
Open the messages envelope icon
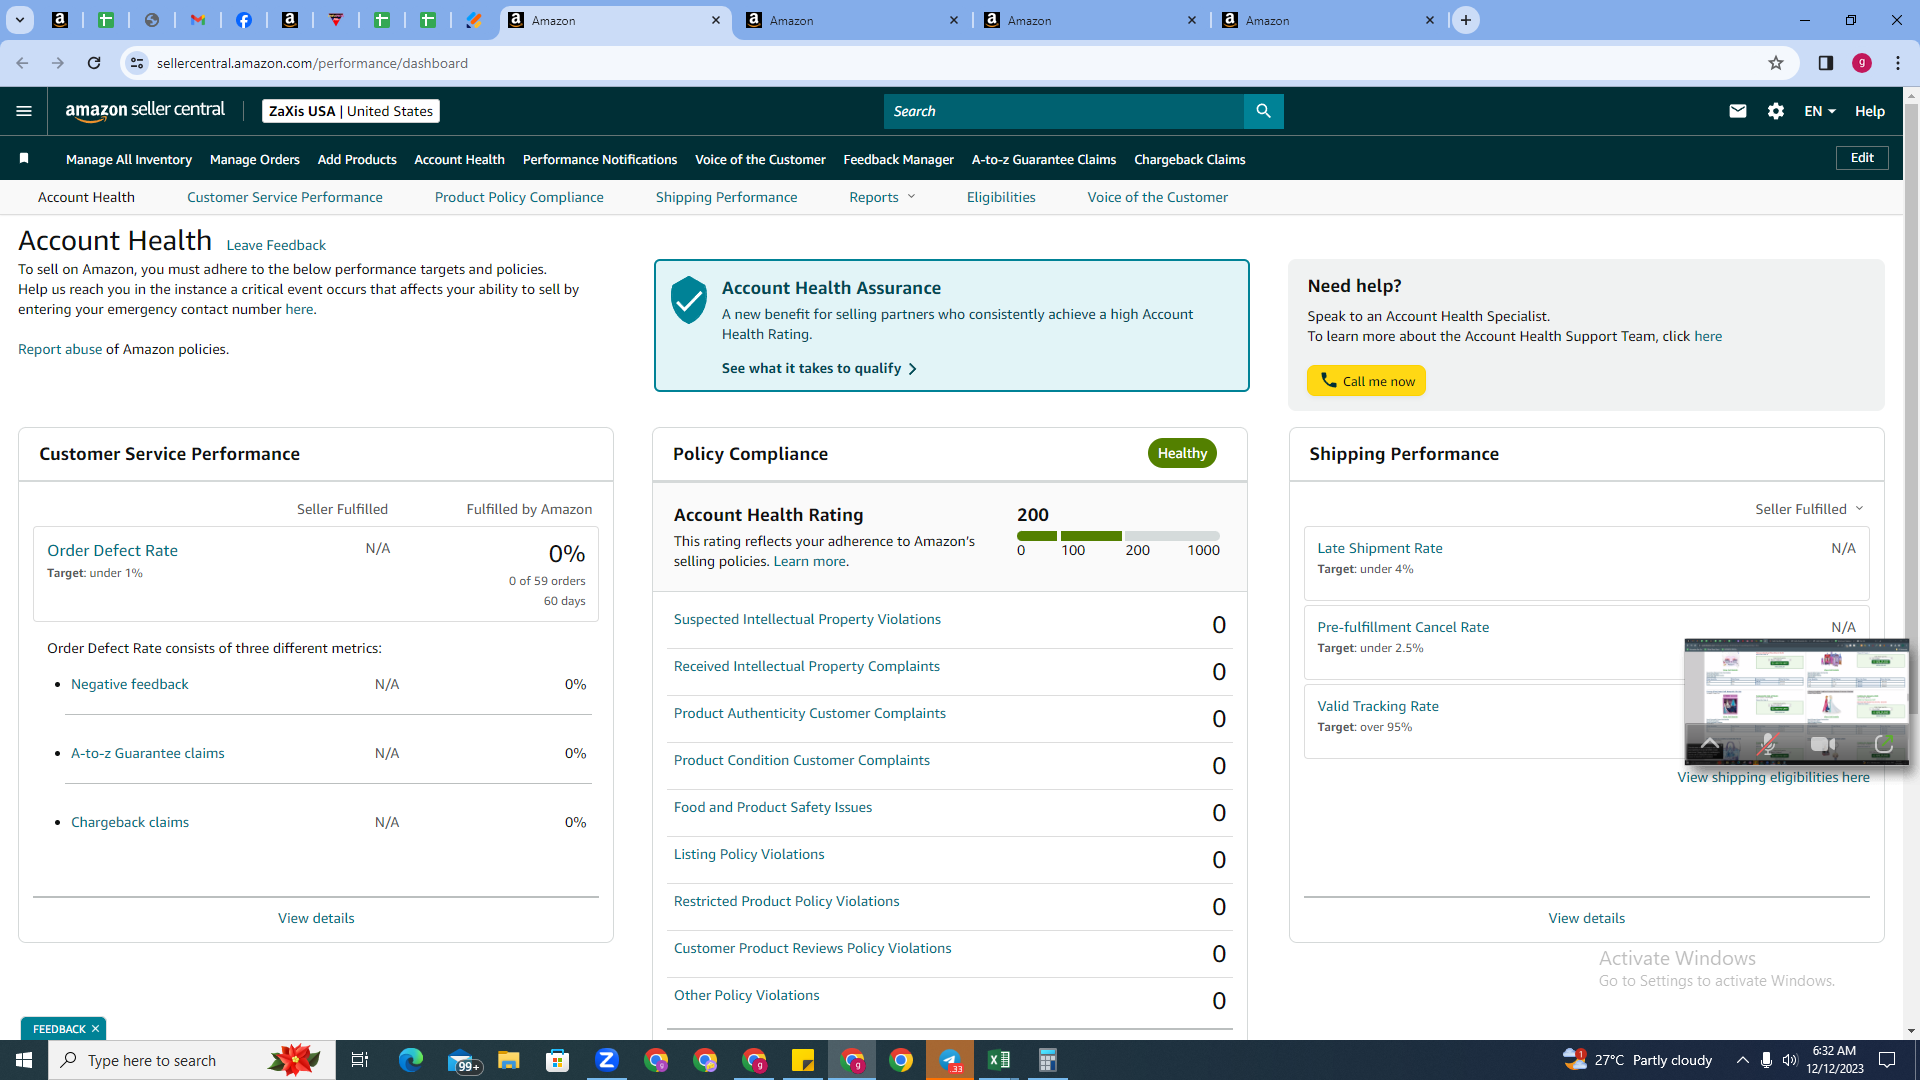1737,111
